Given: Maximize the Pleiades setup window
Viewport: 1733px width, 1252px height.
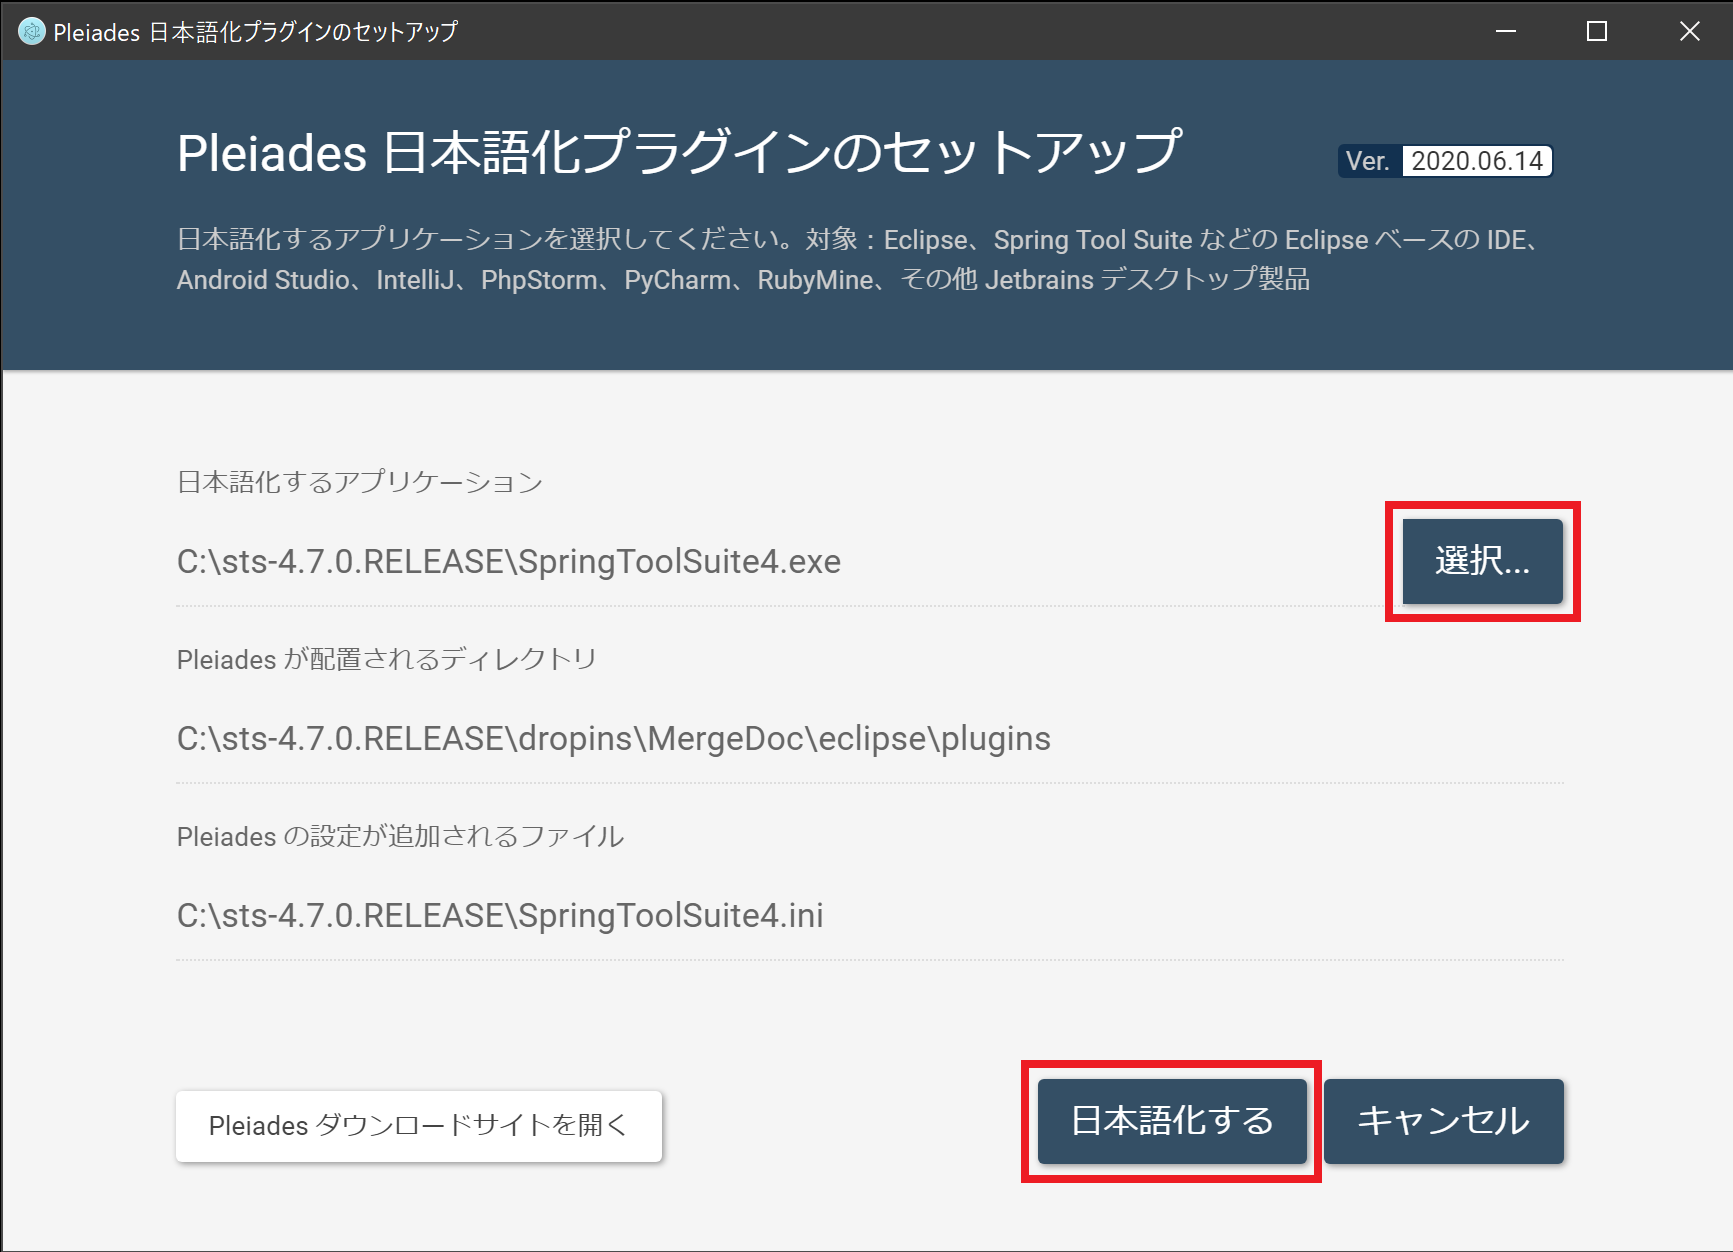Looking at the screenshot, I should coord(1597,31).
